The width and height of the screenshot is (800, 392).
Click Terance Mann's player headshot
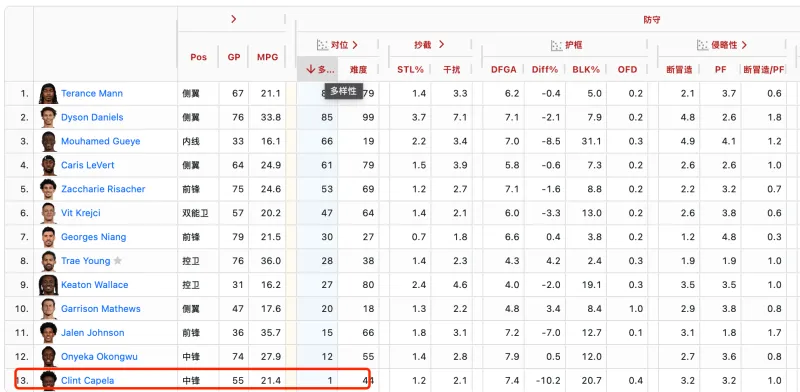[48, 93]
